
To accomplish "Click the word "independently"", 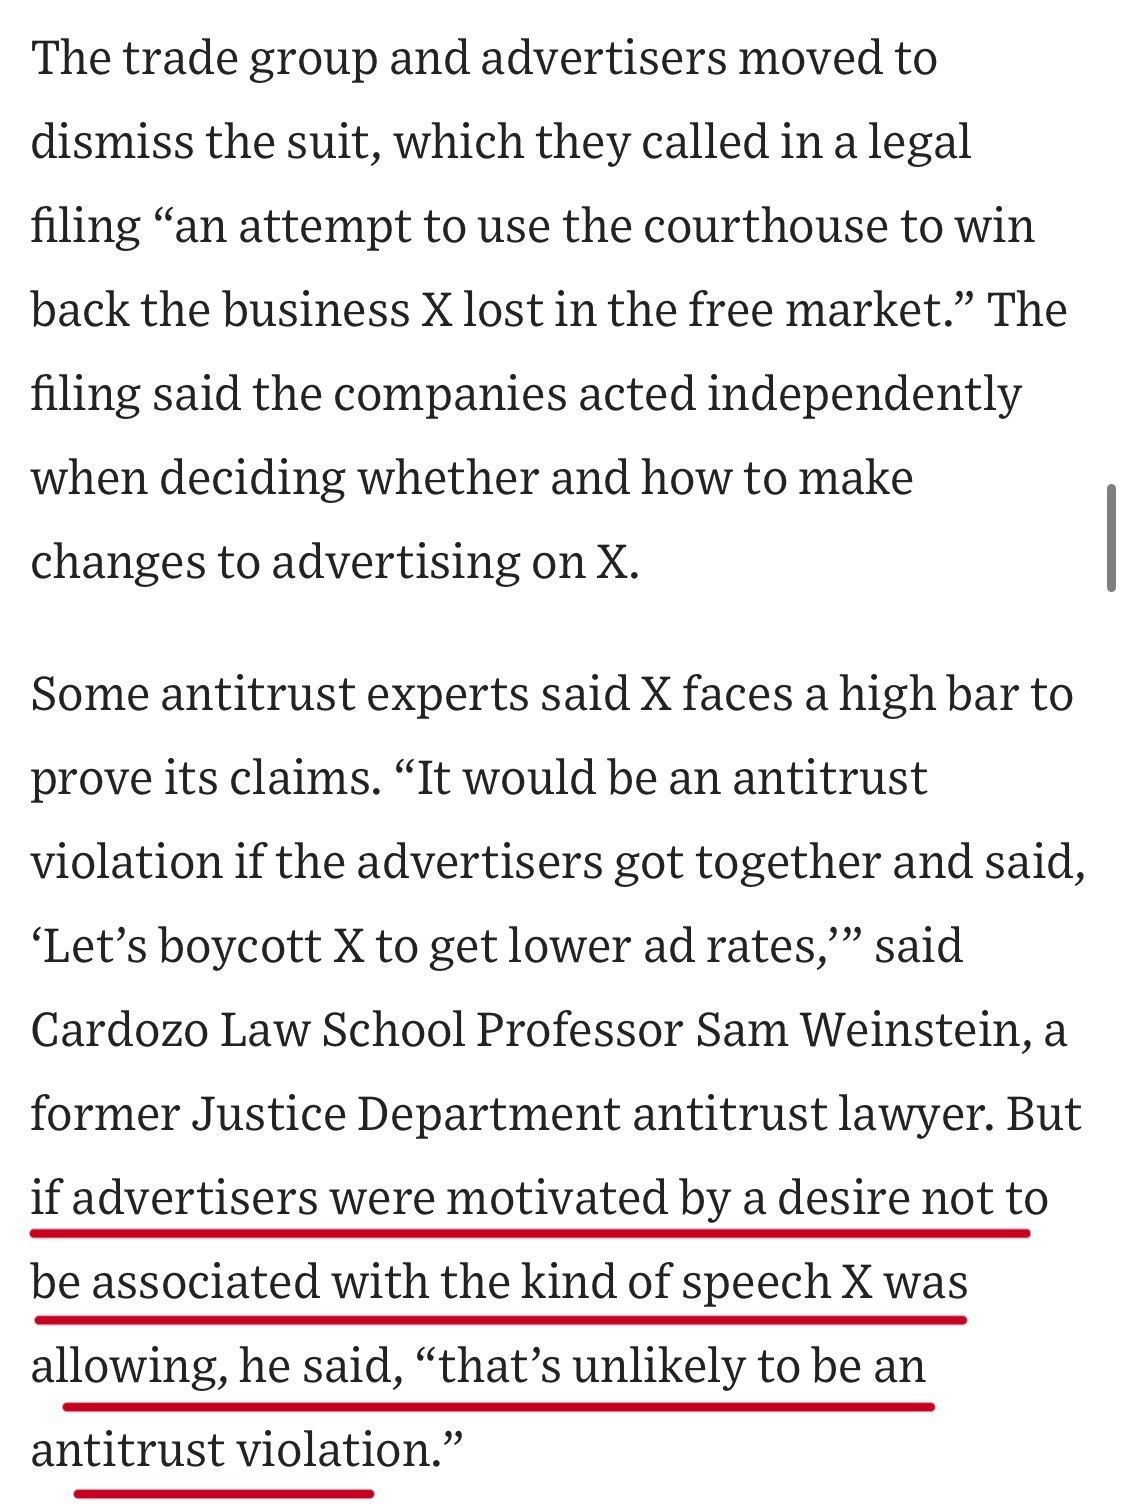I will click(864, 396).
